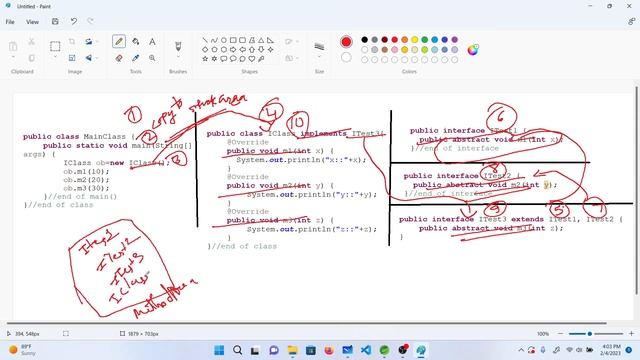Click the vertical canvas scrollbar
640x360 pixels.
[x=637, y=190]
